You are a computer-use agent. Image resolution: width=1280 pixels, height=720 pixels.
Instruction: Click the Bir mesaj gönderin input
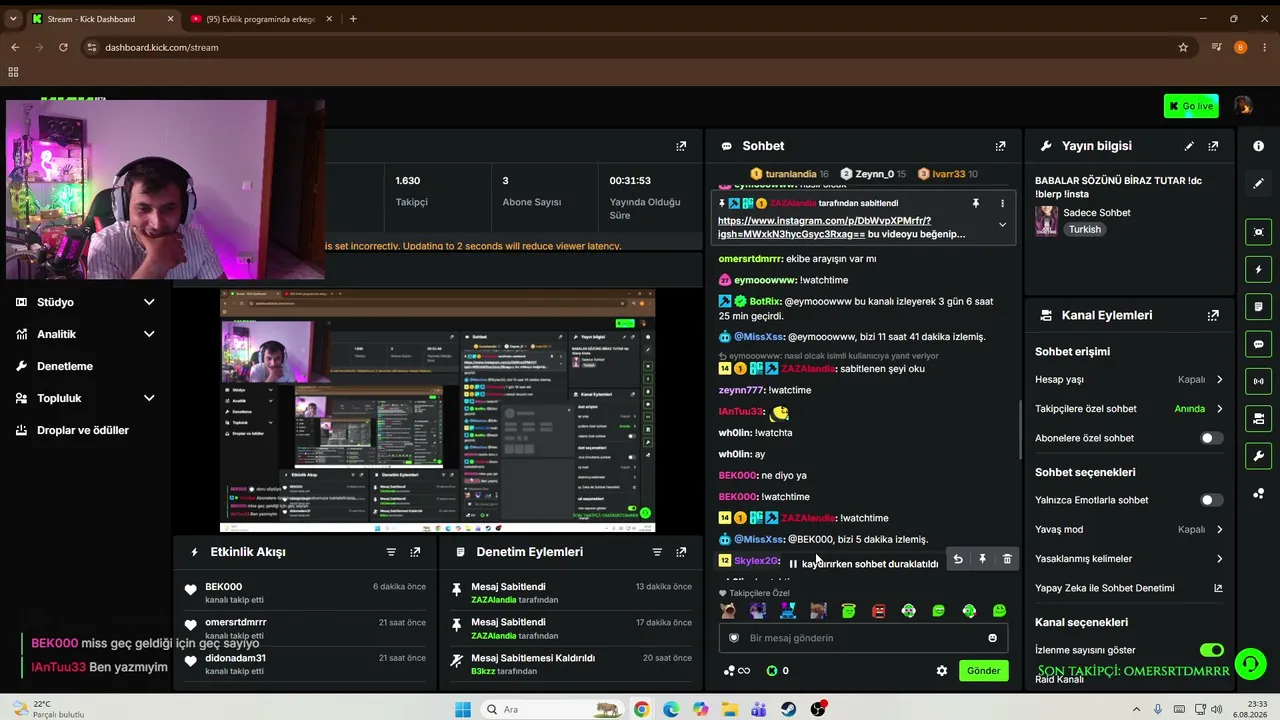[861, 638]
